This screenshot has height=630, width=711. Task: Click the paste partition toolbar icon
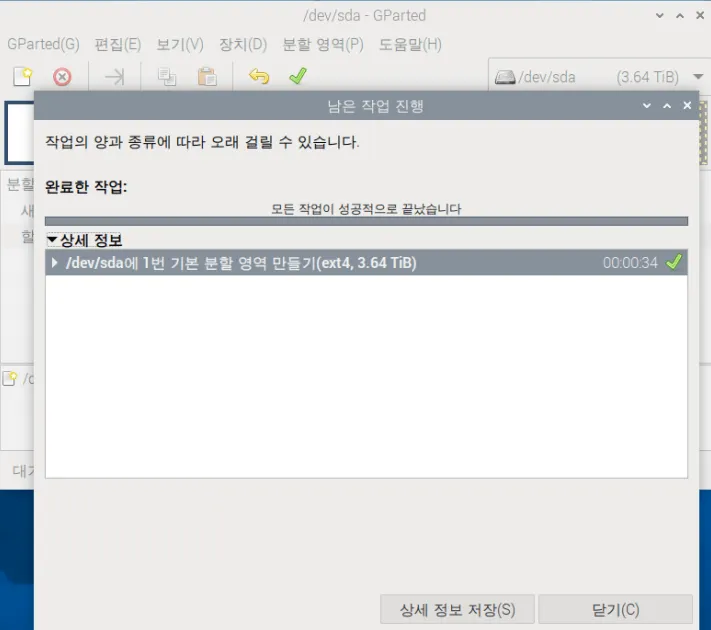tap(207, 76)
